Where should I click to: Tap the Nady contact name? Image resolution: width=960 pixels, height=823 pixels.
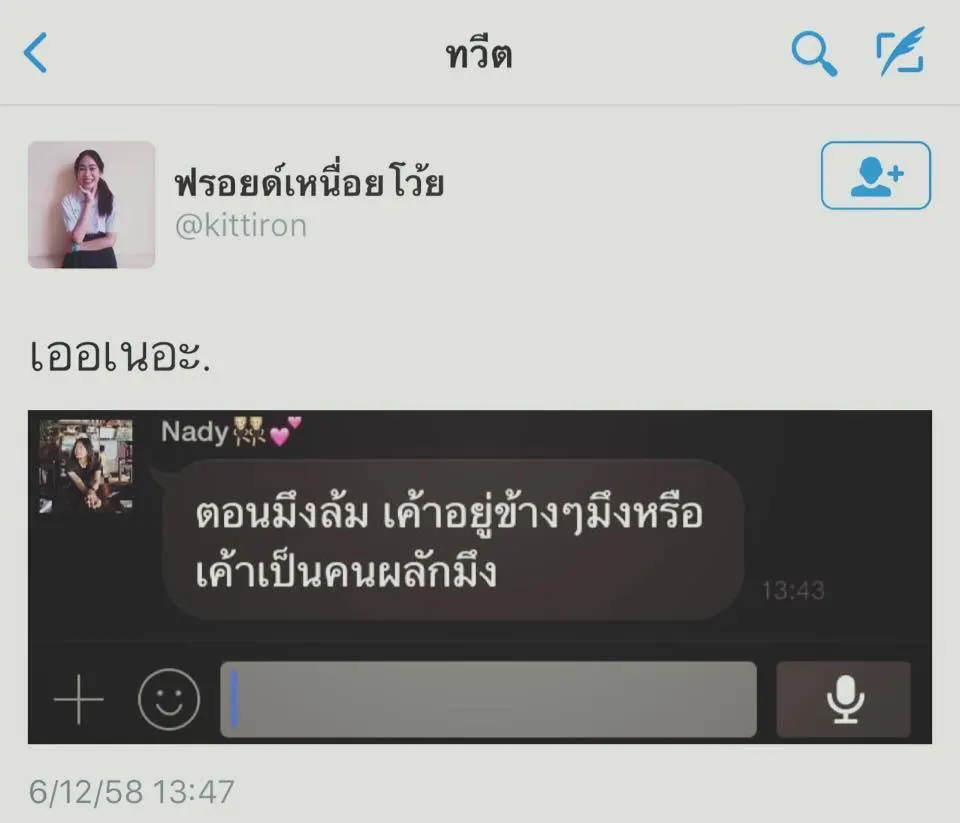point(195,432)
